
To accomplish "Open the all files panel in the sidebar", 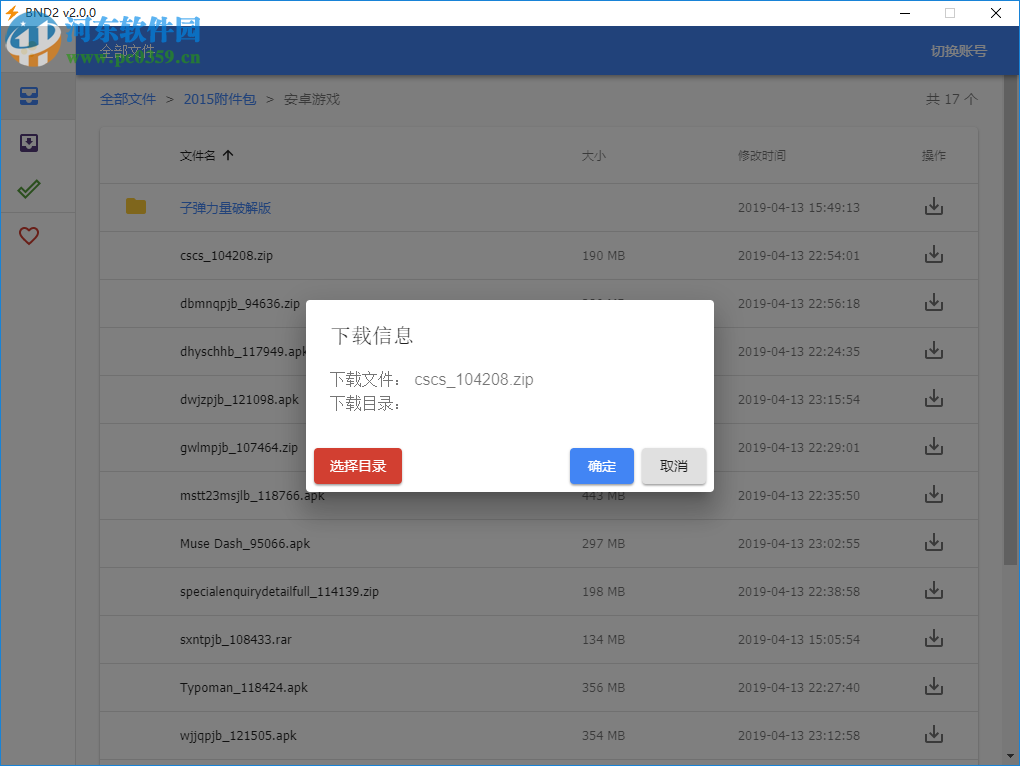I will (x=27, y=96).
